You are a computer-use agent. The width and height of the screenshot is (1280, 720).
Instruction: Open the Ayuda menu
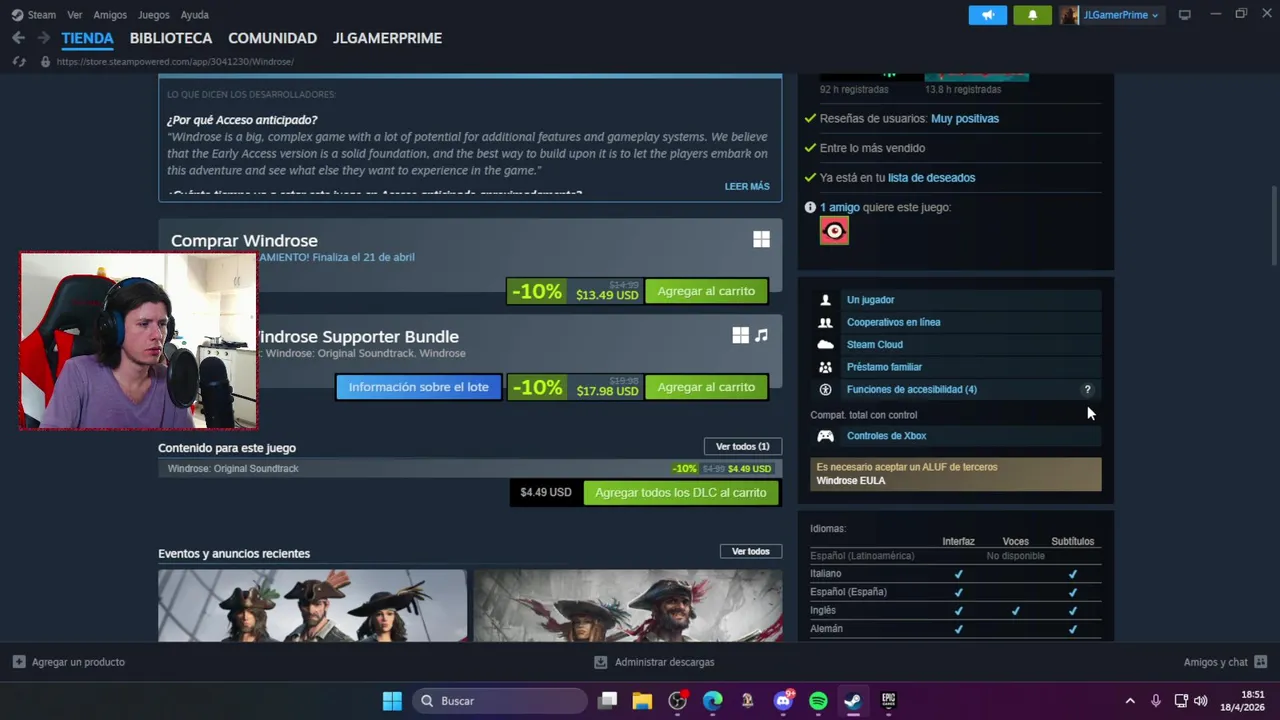click(x=195, y=15)
